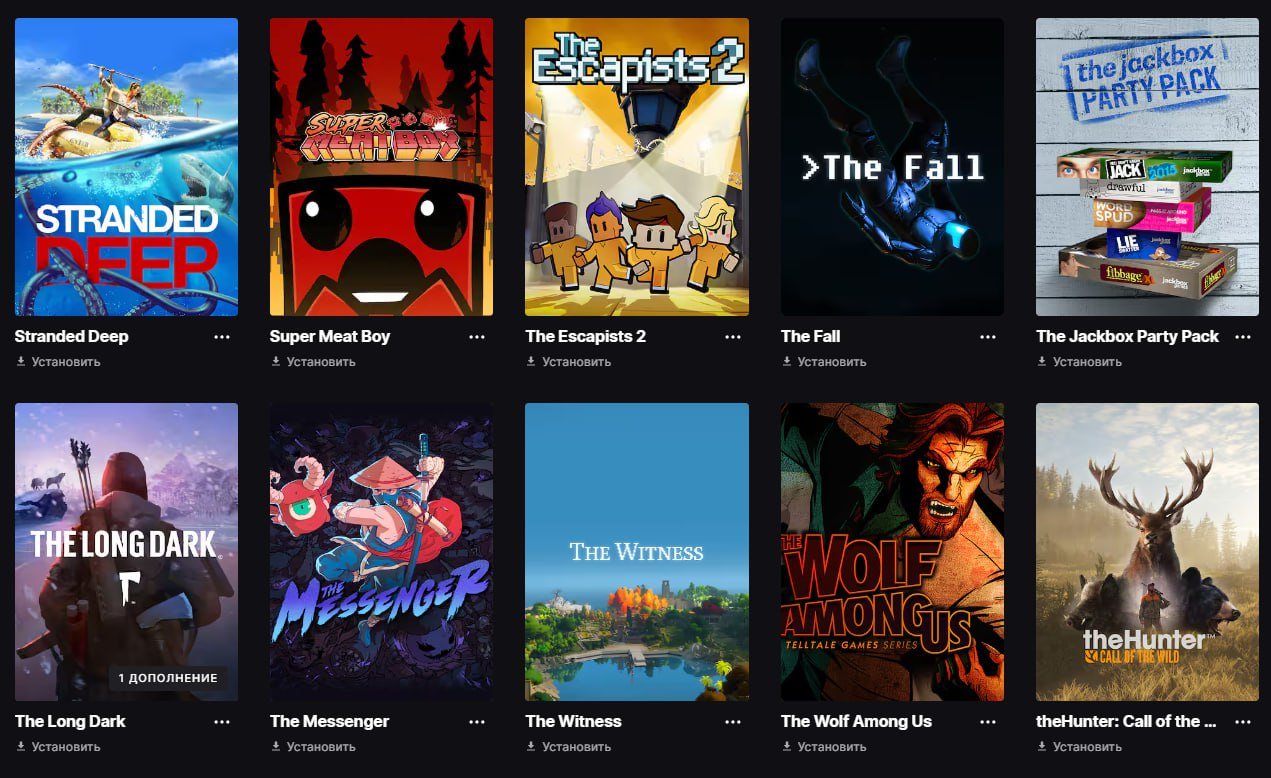The width and height of the screenshot is (1271, 778).
Task: Open the three-dot menu for The Jackbox Party Pack
Action: click(x=1243, y=337)
